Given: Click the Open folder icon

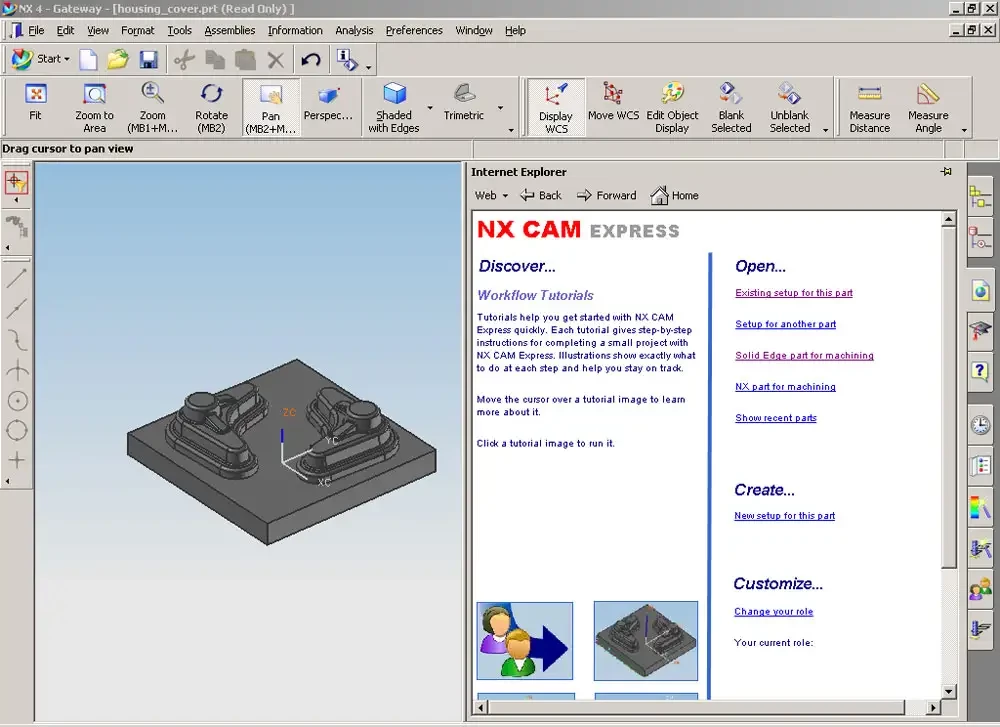Looking at the screenshot, I should coord(118,60).
